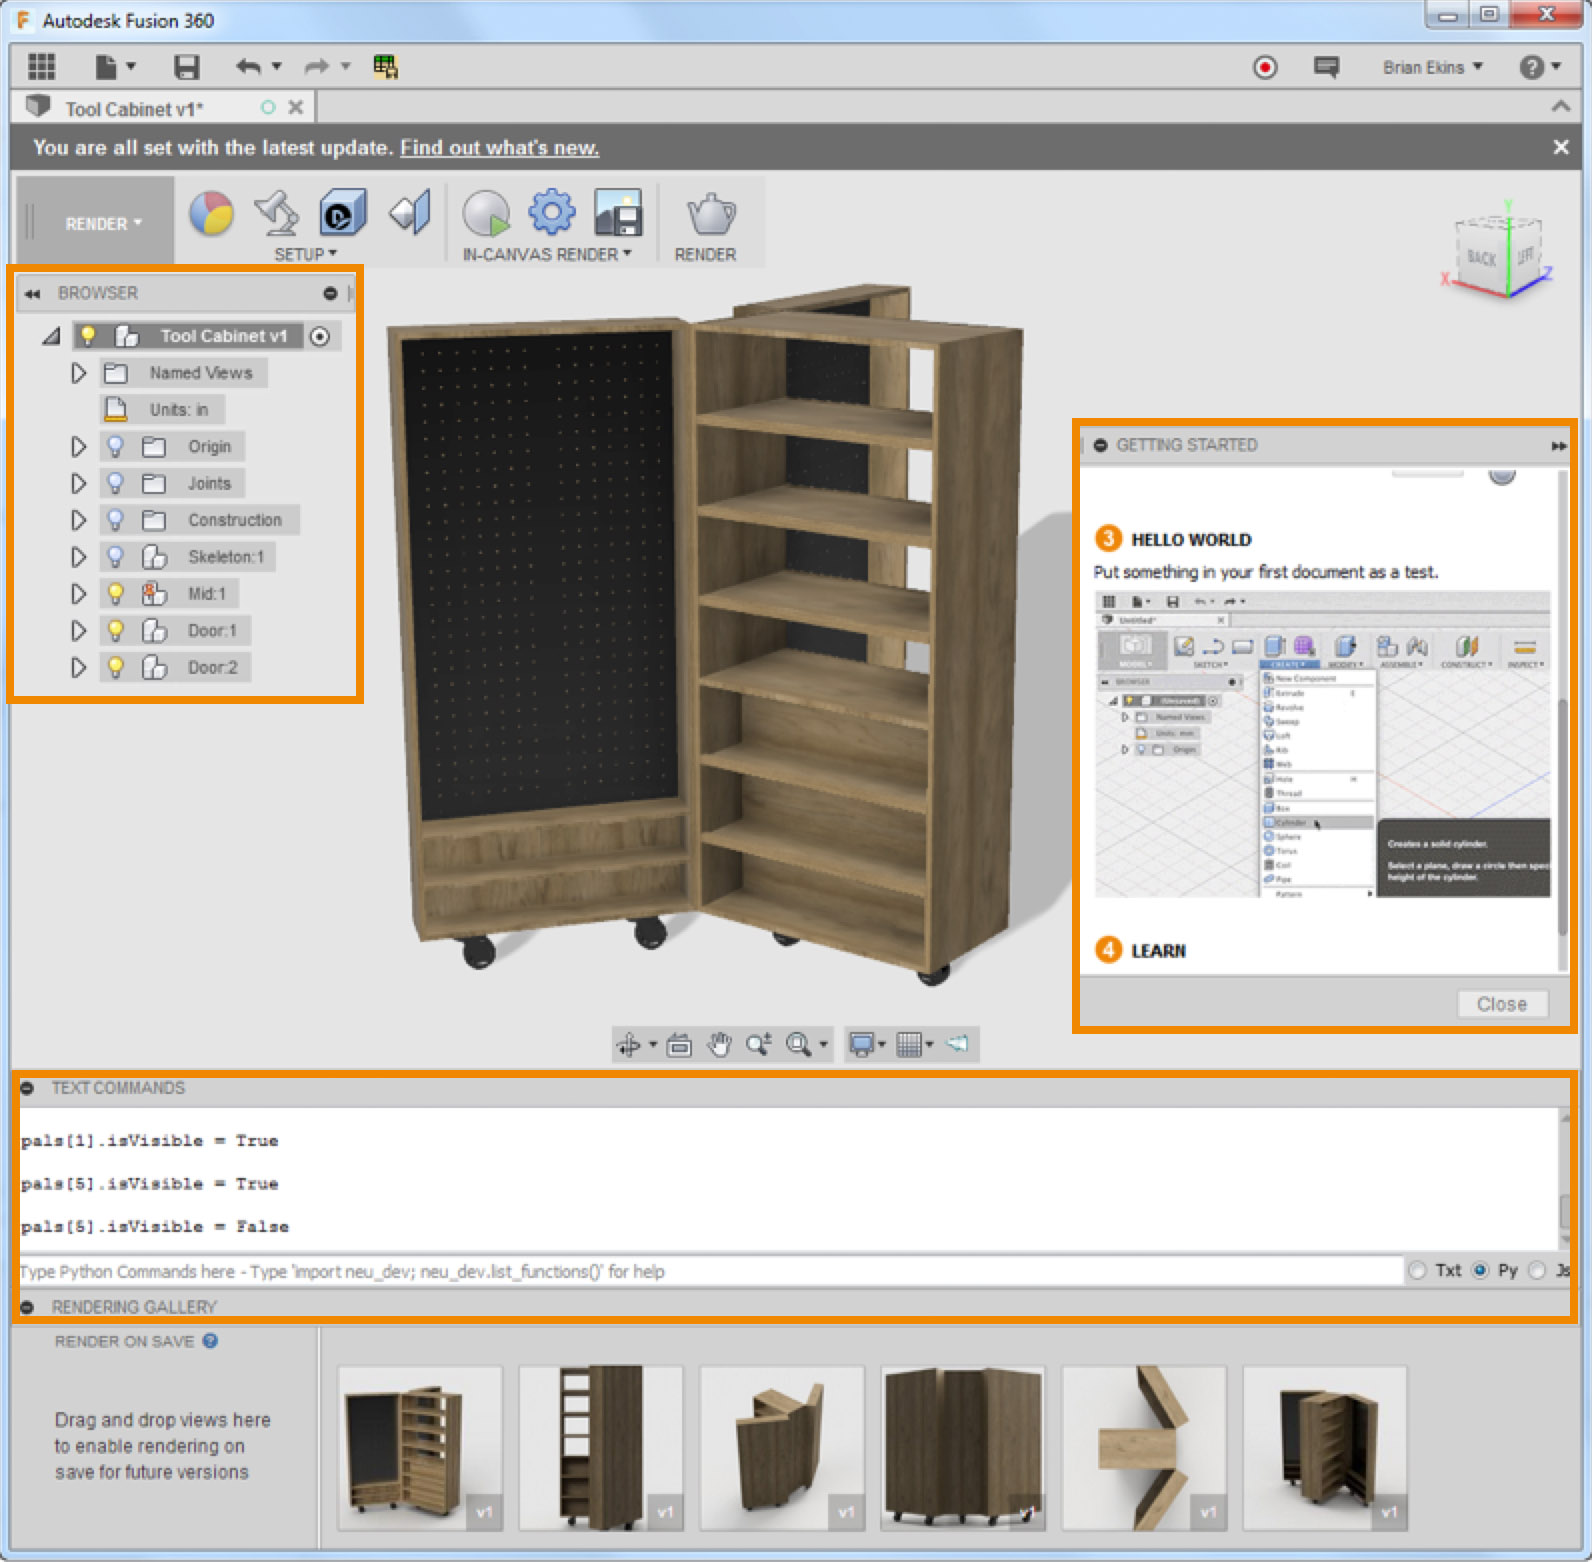Screen dimensions: 1592x1562
Task: Toggle visibility lightbulb for Skeleton:1
Action: click(x=116, y=557)
